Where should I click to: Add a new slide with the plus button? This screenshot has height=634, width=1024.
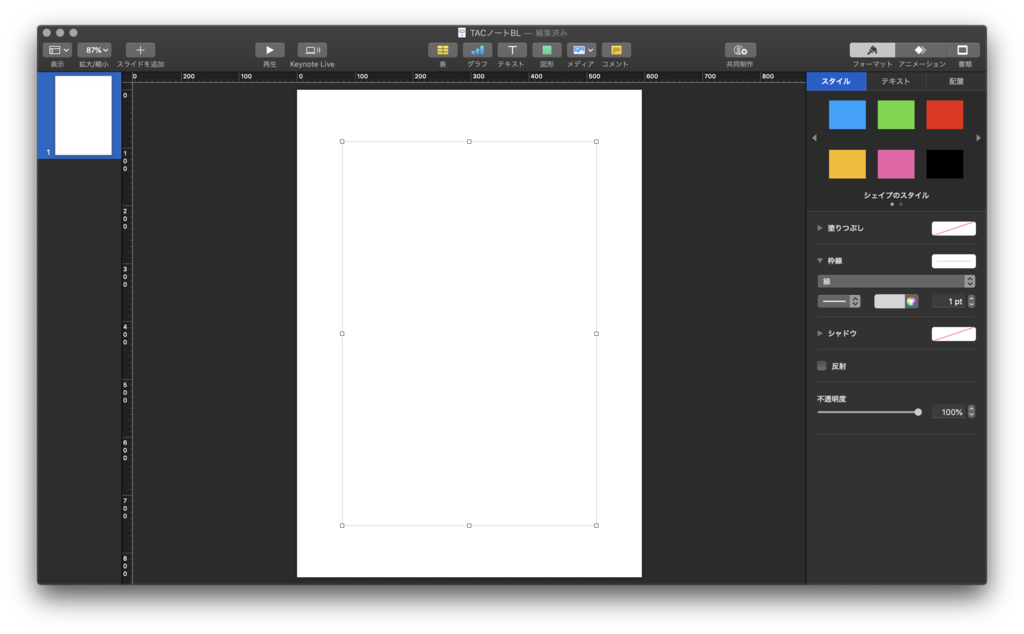140,50
